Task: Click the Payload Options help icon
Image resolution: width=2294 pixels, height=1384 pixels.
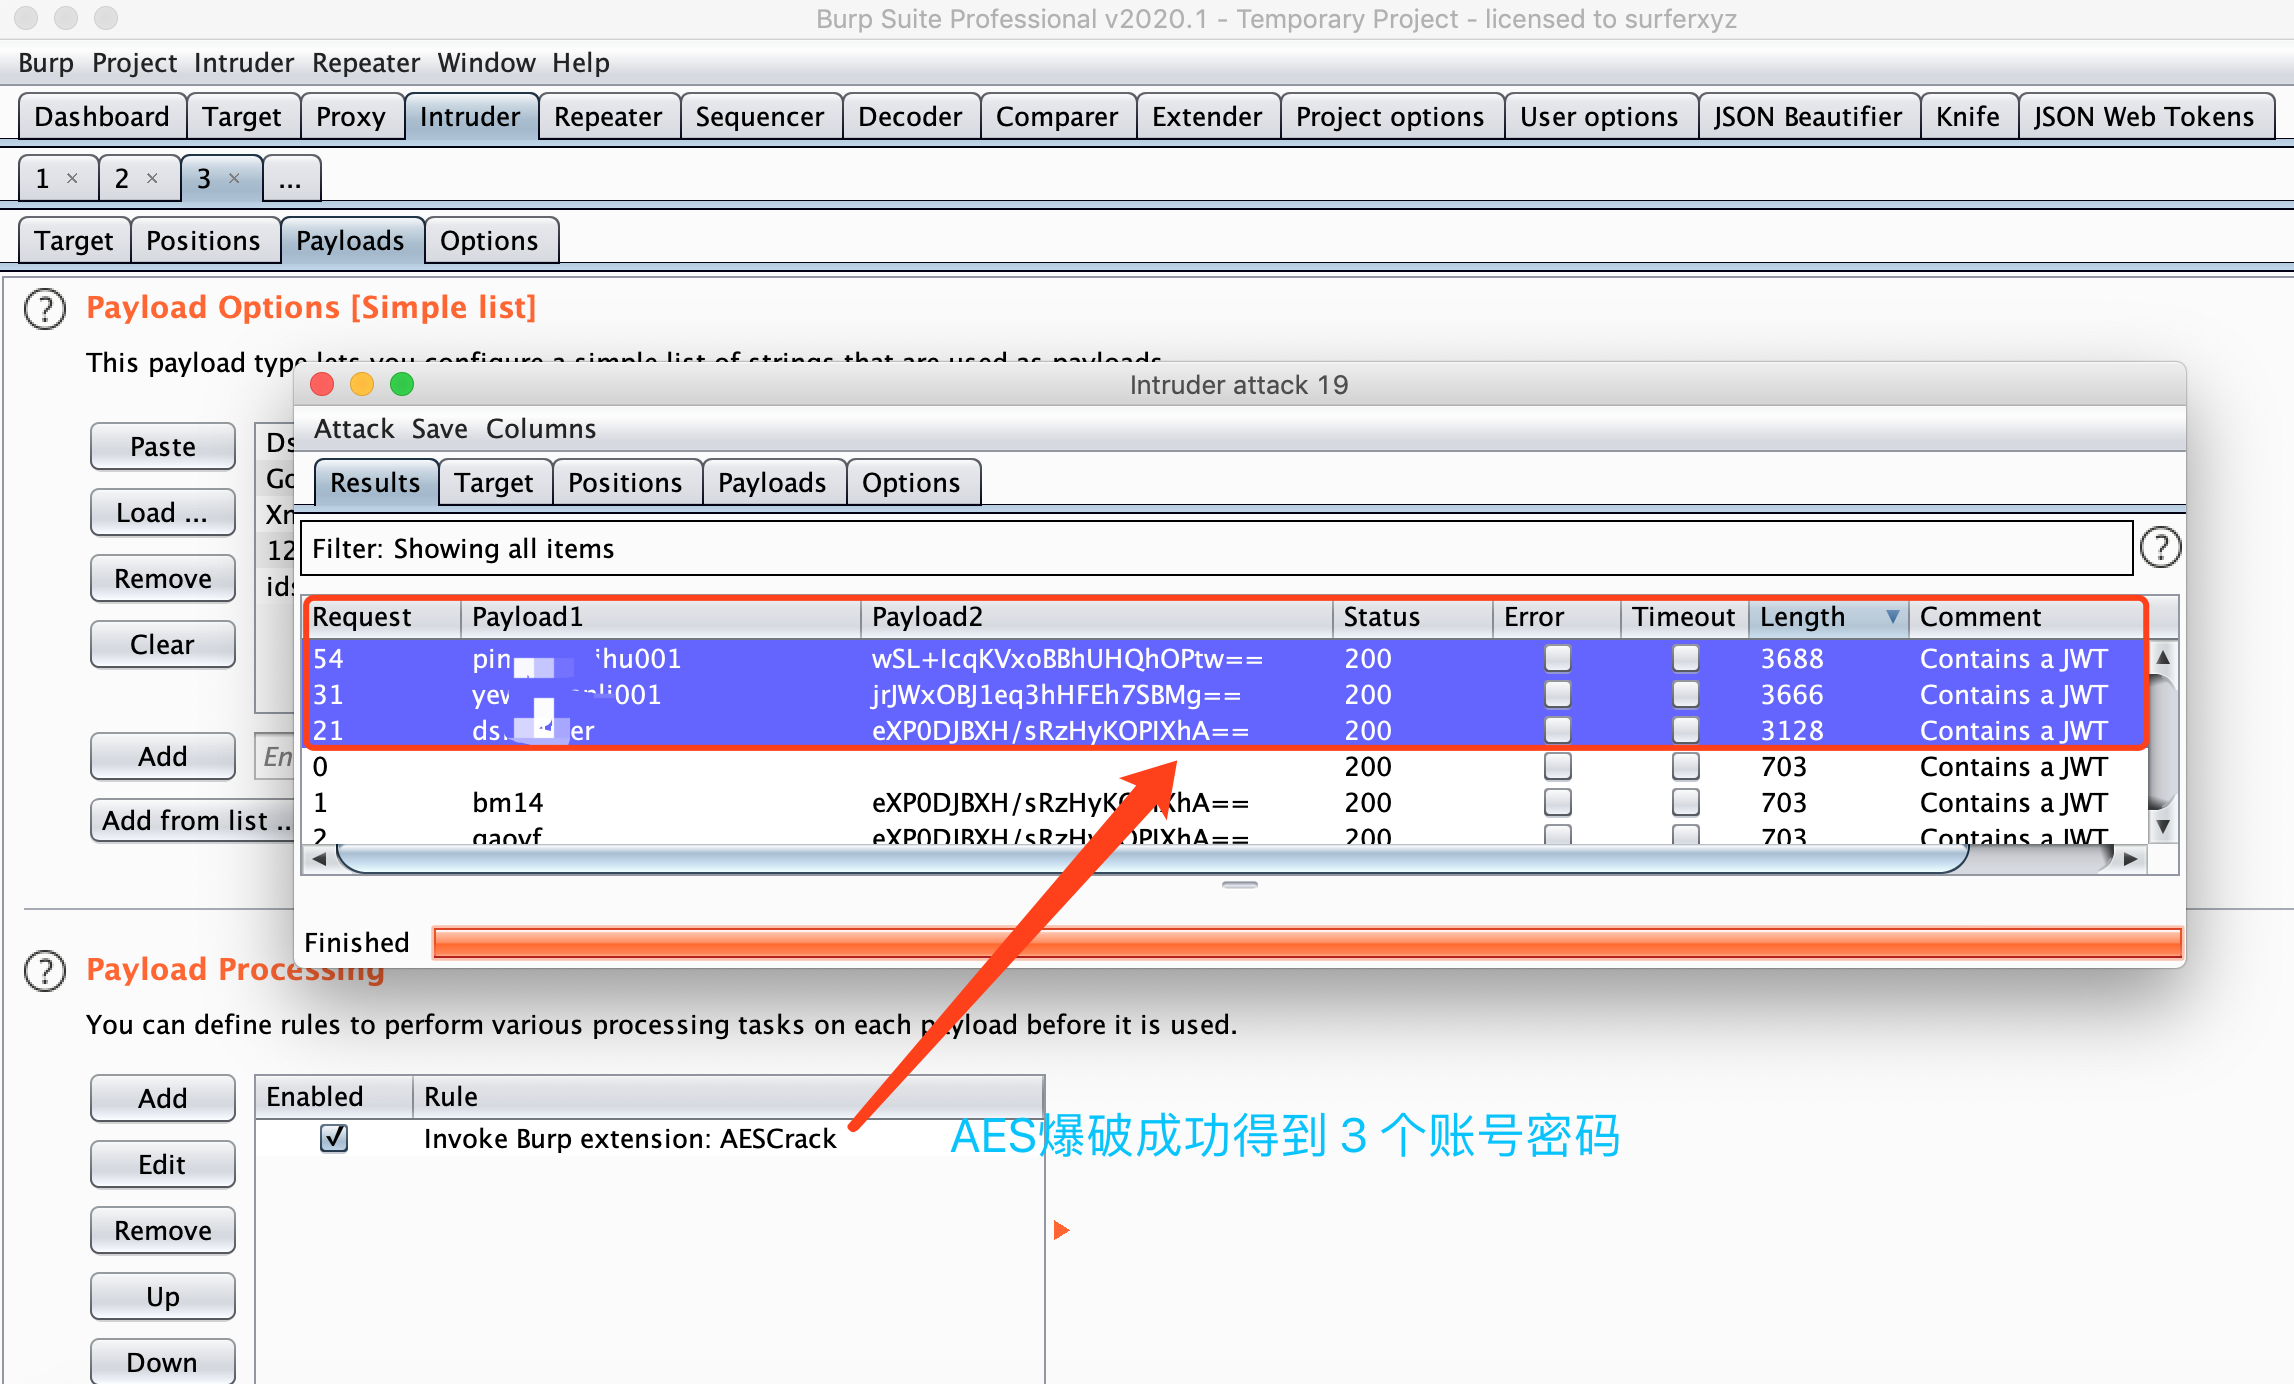Action: pos(45,309)
